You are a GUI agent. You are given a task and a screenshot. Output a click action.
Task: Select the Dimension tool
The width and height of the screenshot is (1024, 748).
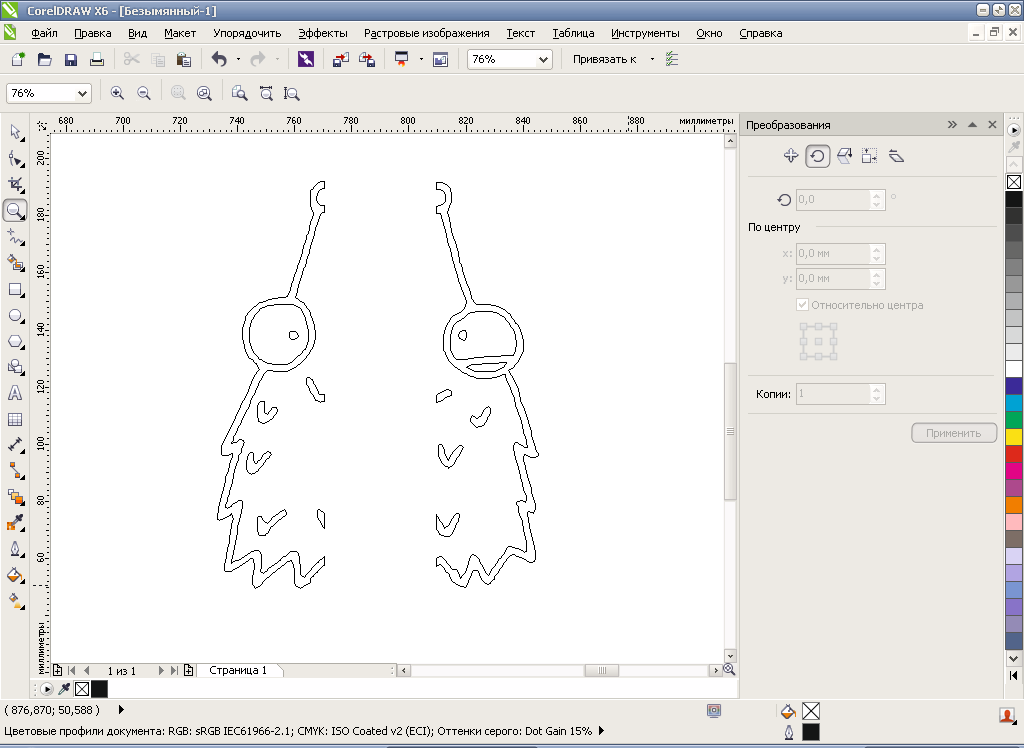coord(15,445)
